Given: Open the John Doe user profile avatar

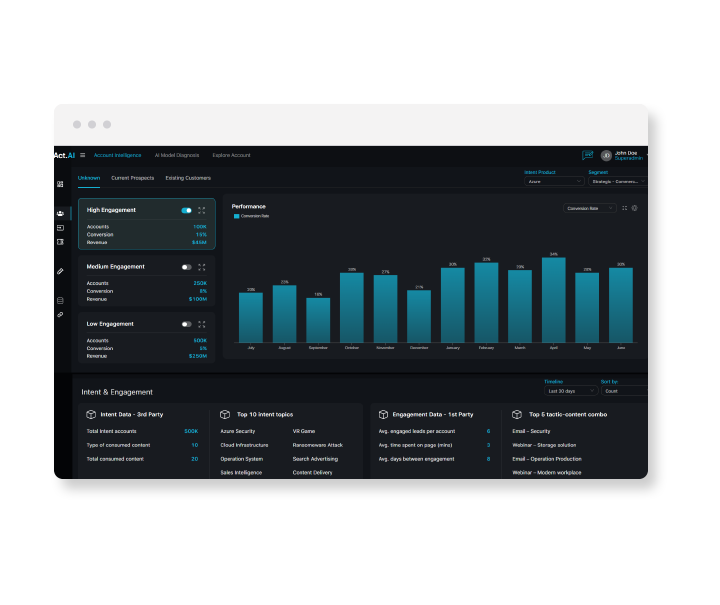Looking at the screenshot, I should (606, 155).
